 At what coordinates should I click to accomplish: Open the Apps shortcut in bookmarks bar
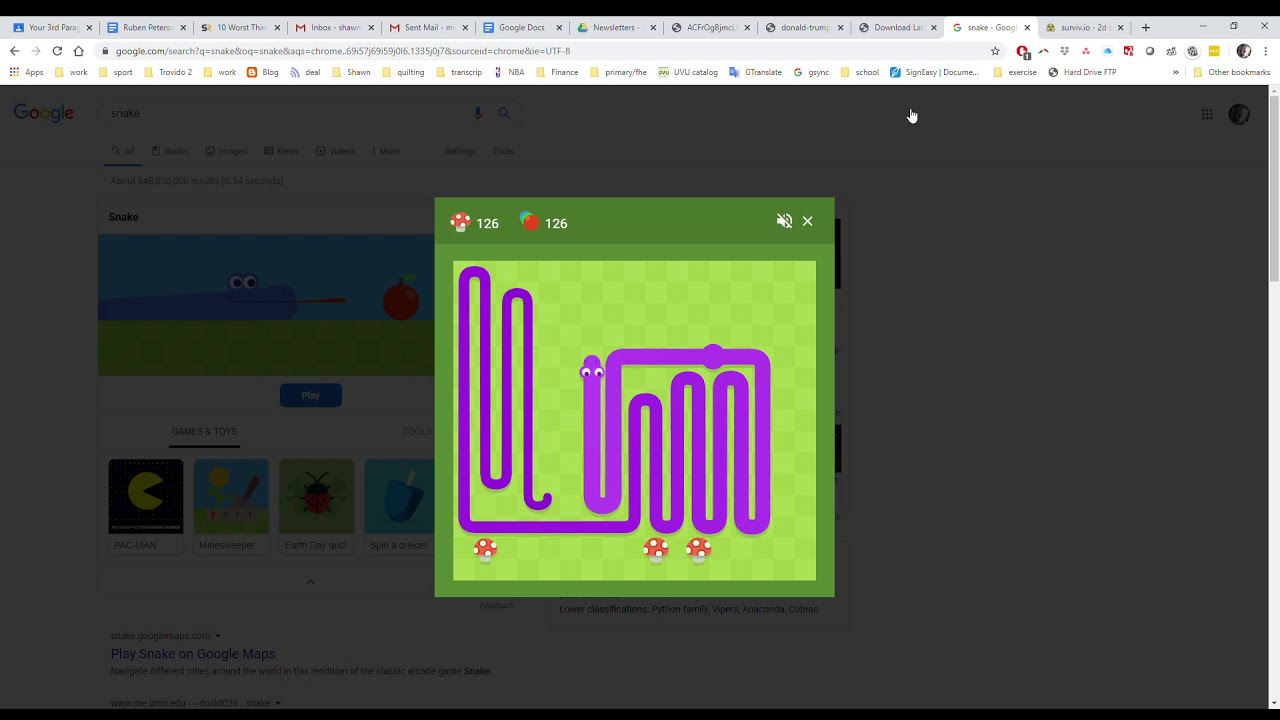pyautogui.click(x=26, y=72)
